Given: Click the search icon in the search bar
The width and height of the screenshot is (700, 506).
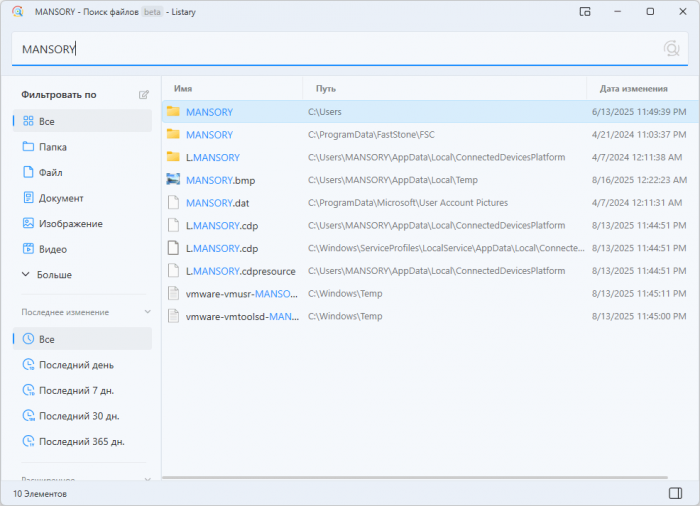Looking at the screenshot, I should 671,48.
